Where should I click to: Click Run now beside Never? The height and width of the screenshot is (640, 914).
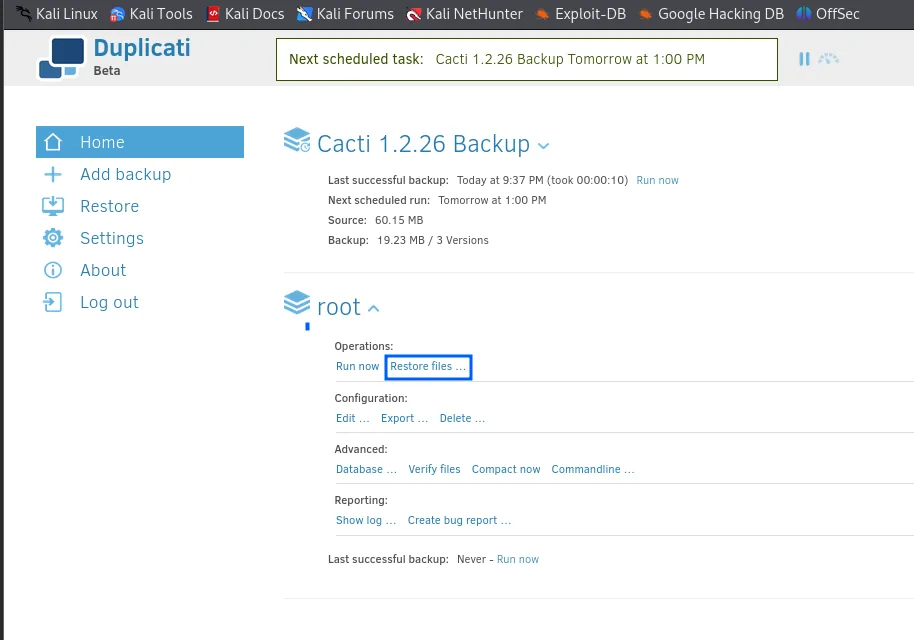tap(518, 560)
